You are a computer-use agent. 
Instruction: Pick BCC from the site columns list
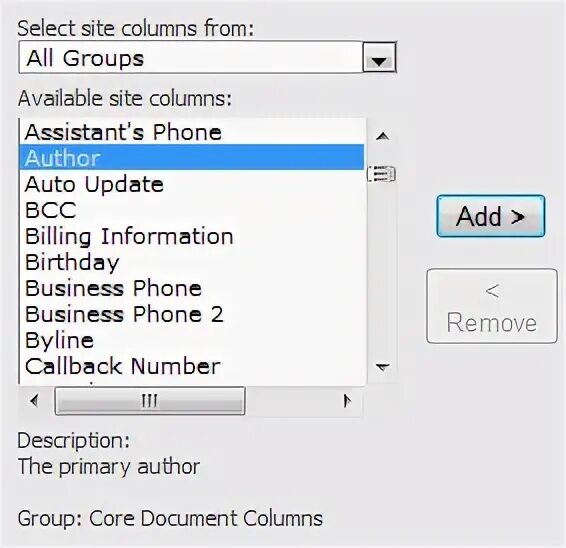(192, 210)
